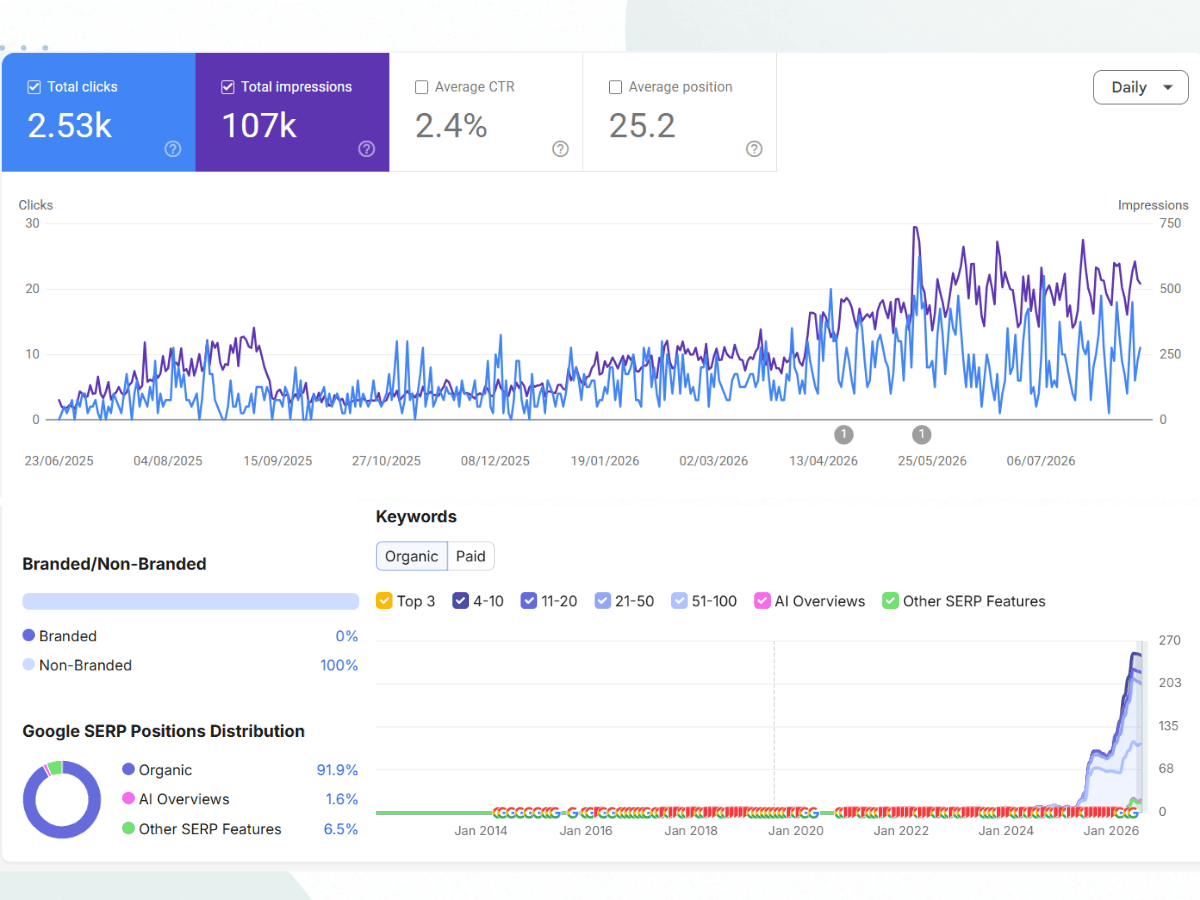This screenshot has height=900, width=1200.
Task: Toggle Other SERP Features checkbox
Action: (x=891, y=601)
